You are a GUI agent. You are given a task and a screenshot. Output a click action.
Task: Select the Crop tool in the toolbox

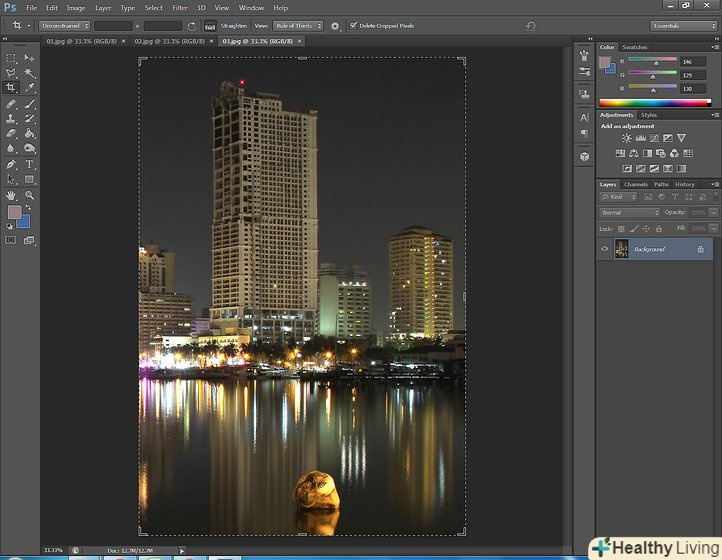click(11, 88)
